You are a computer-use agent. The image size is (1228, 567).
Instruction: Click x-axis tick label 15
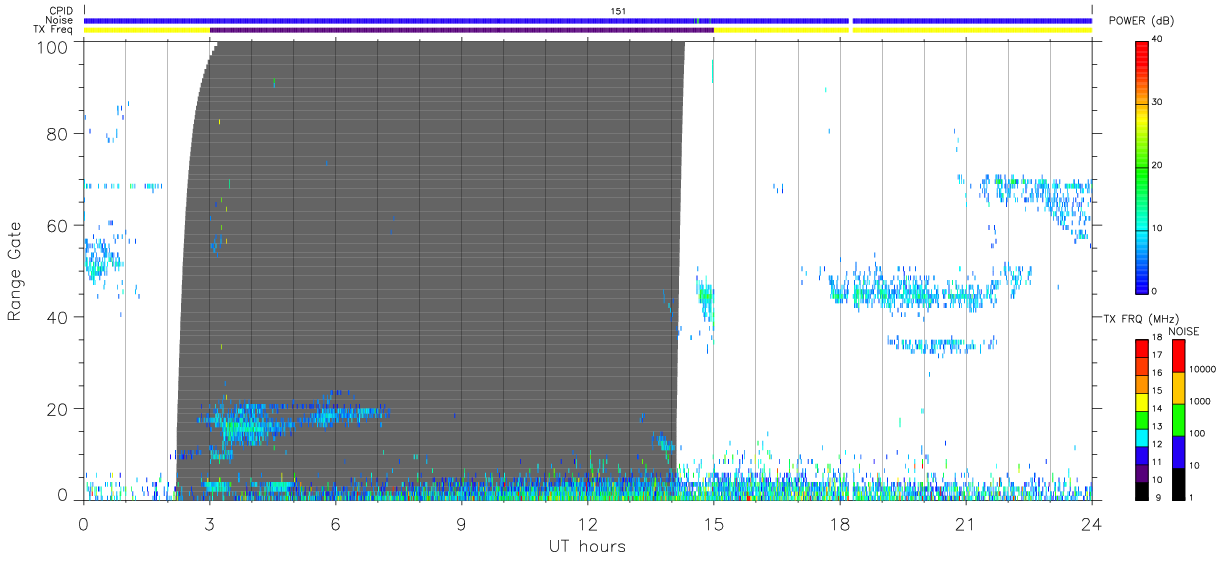[714, 525]
